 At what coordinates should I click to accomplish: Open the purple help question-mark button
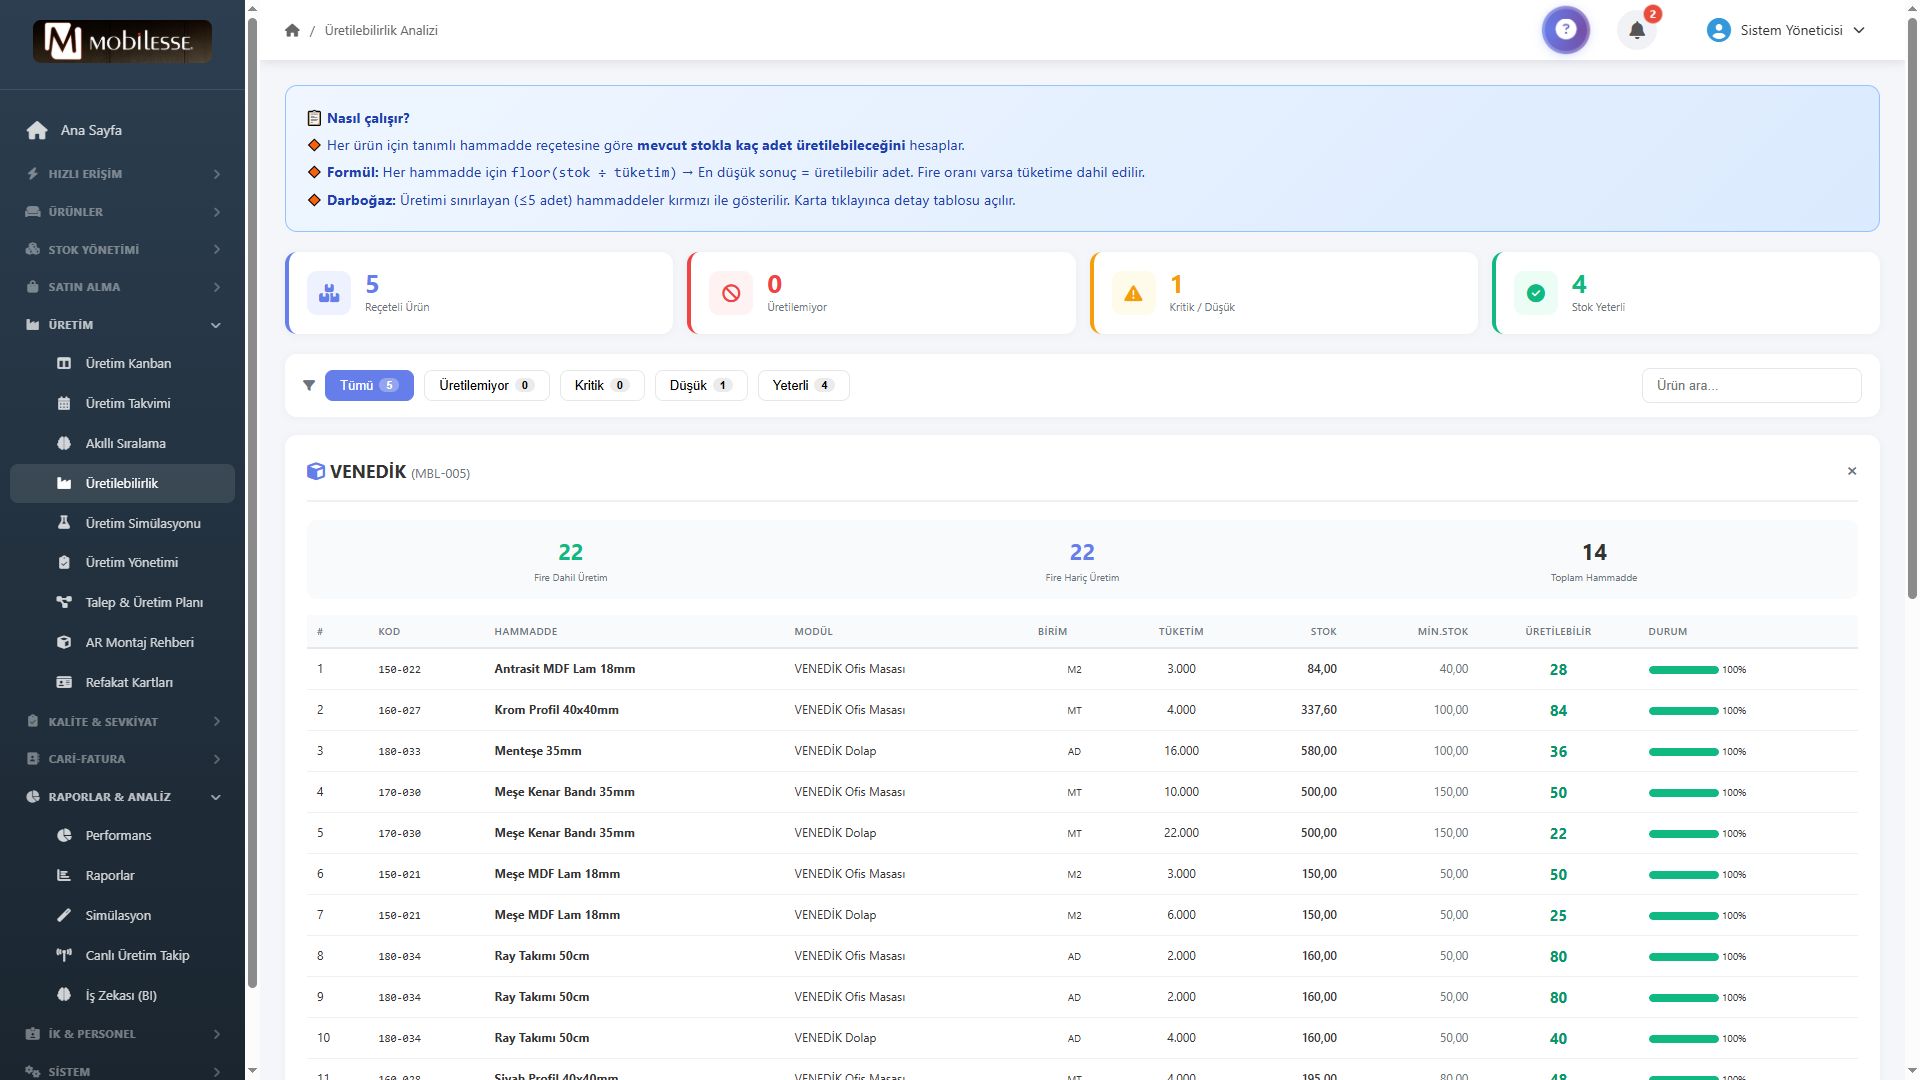pos(1565,30)
